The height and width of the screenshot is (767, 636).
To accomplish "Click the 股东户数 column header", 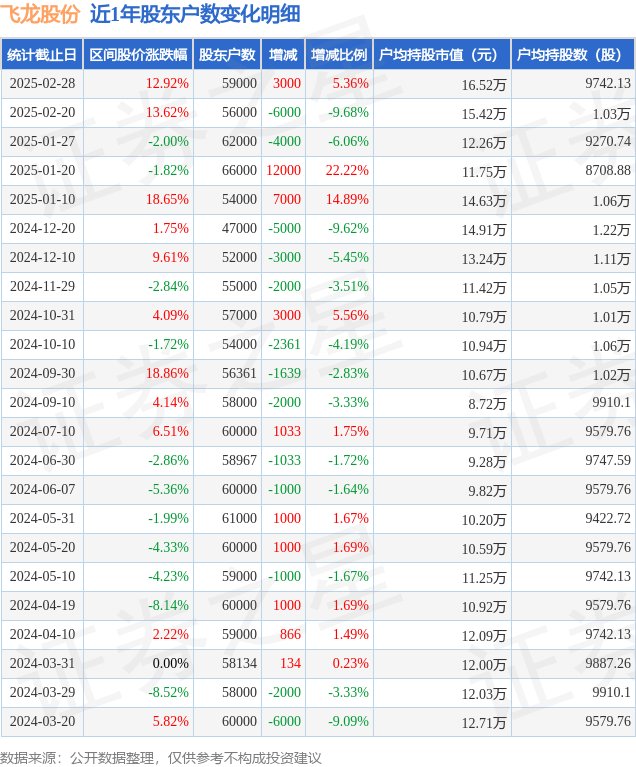I will [x=227, y=55].
